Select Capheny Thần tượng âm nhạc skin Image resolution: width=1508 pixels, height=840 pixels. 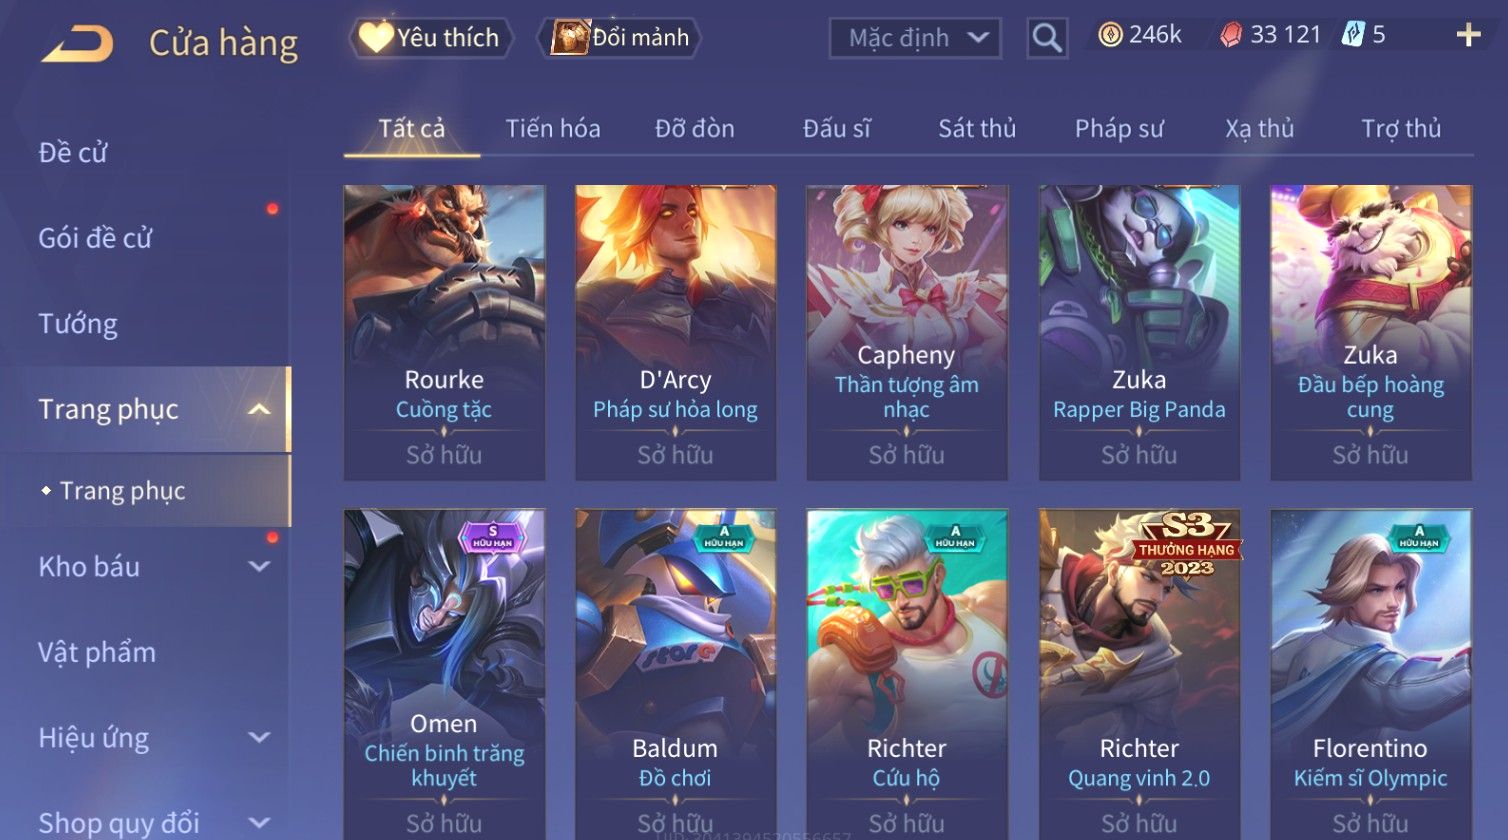coord(907,332)
